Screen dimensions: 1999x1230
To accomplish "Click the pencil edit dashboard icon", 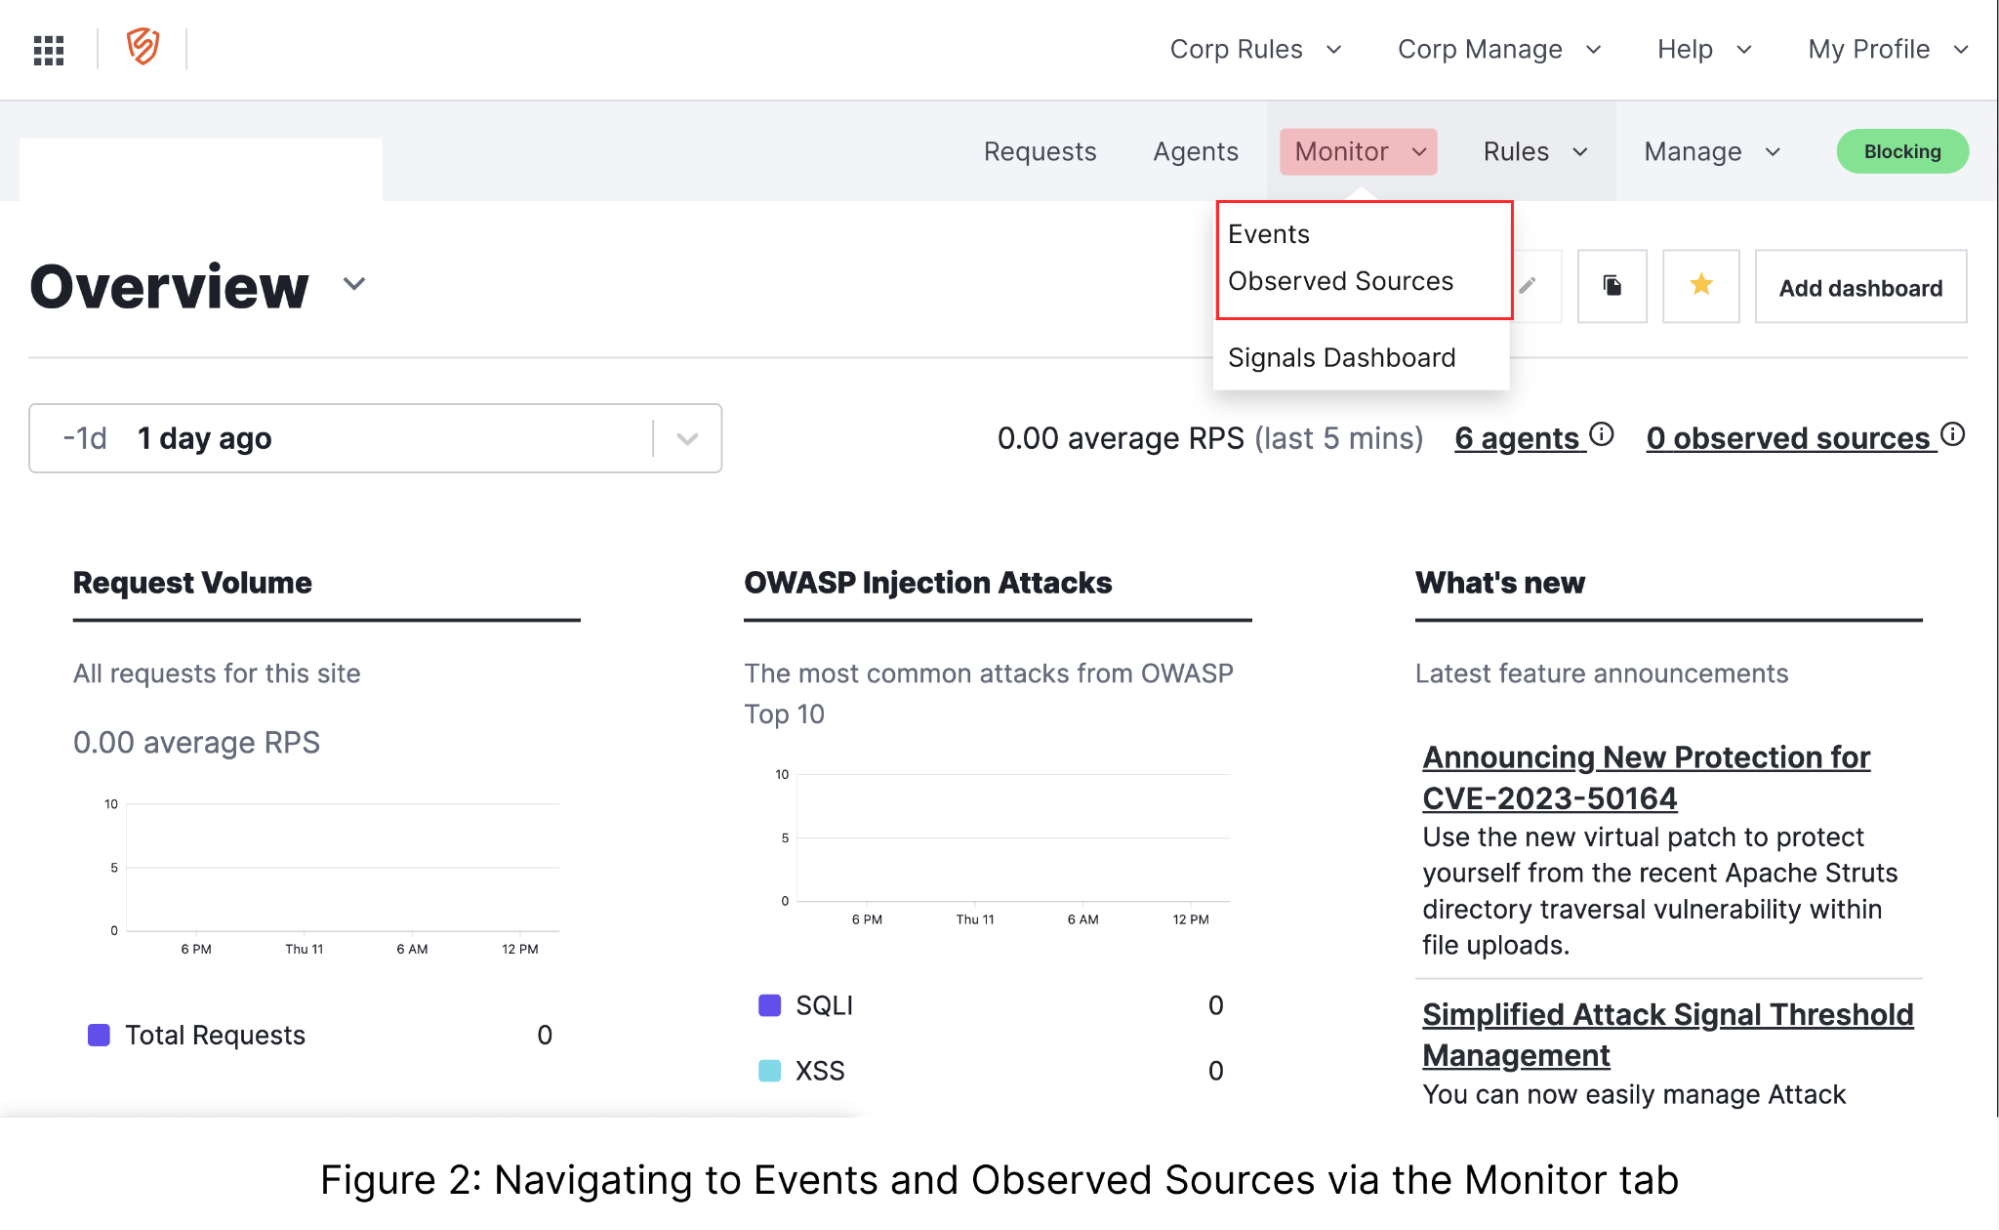I will tap(1527, 286).
